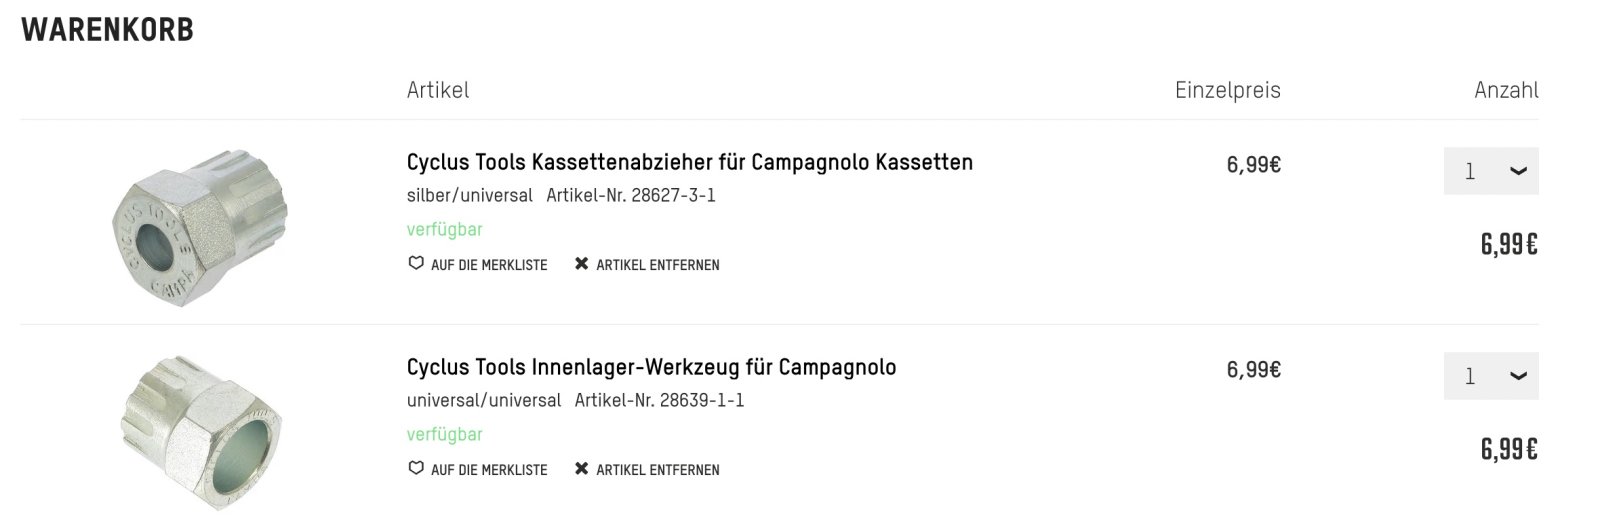Screen dimensions: 1600x528
Task: Click 'Artikel entfernen' text for Kassettenabzieher
Action: point(657,265)
